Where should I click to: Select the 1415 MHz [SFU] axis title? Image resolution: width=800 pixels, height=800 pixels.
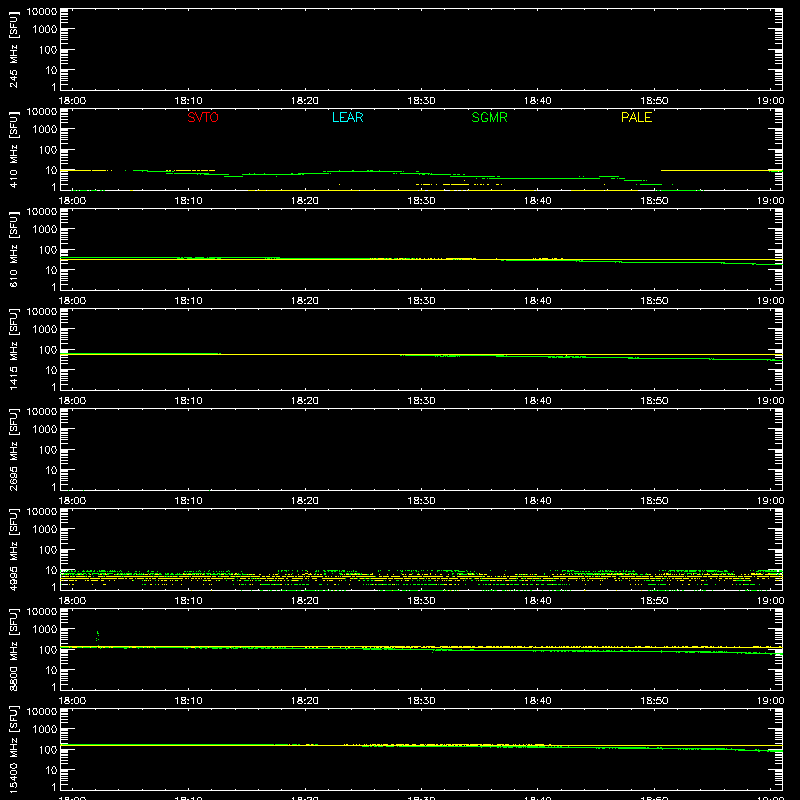tap(13, 349)
